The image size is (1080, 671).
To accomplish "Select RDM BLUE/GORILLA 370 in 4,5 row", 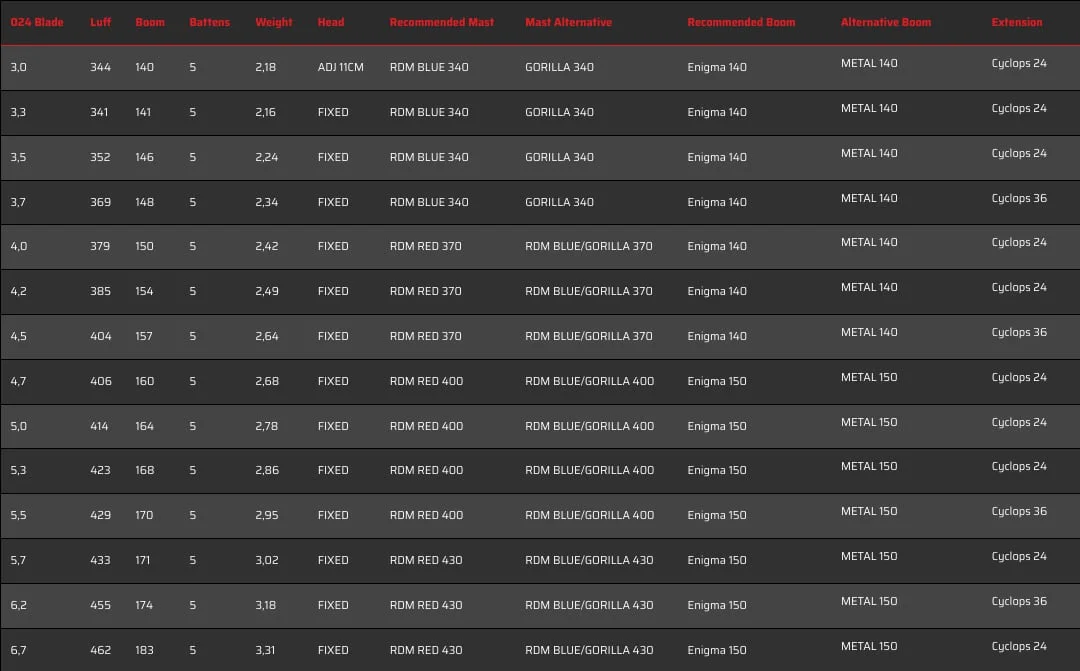I will pyautogui.click(x=589, y=336).
